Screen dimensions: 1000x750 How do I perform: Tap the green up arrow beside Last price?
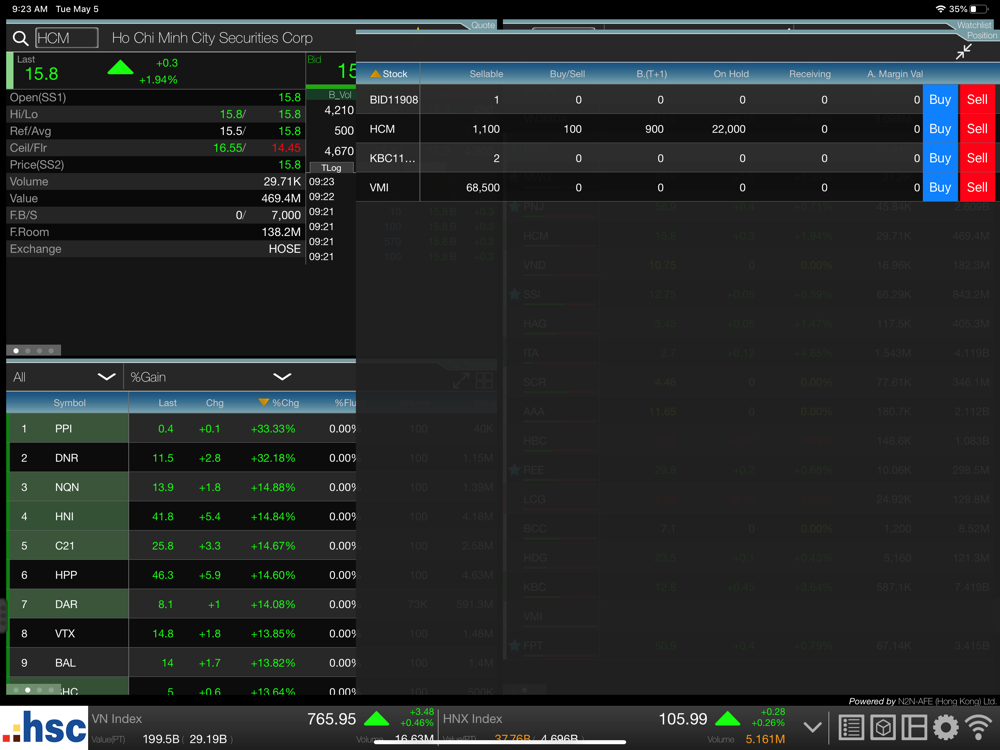point(120,67)
